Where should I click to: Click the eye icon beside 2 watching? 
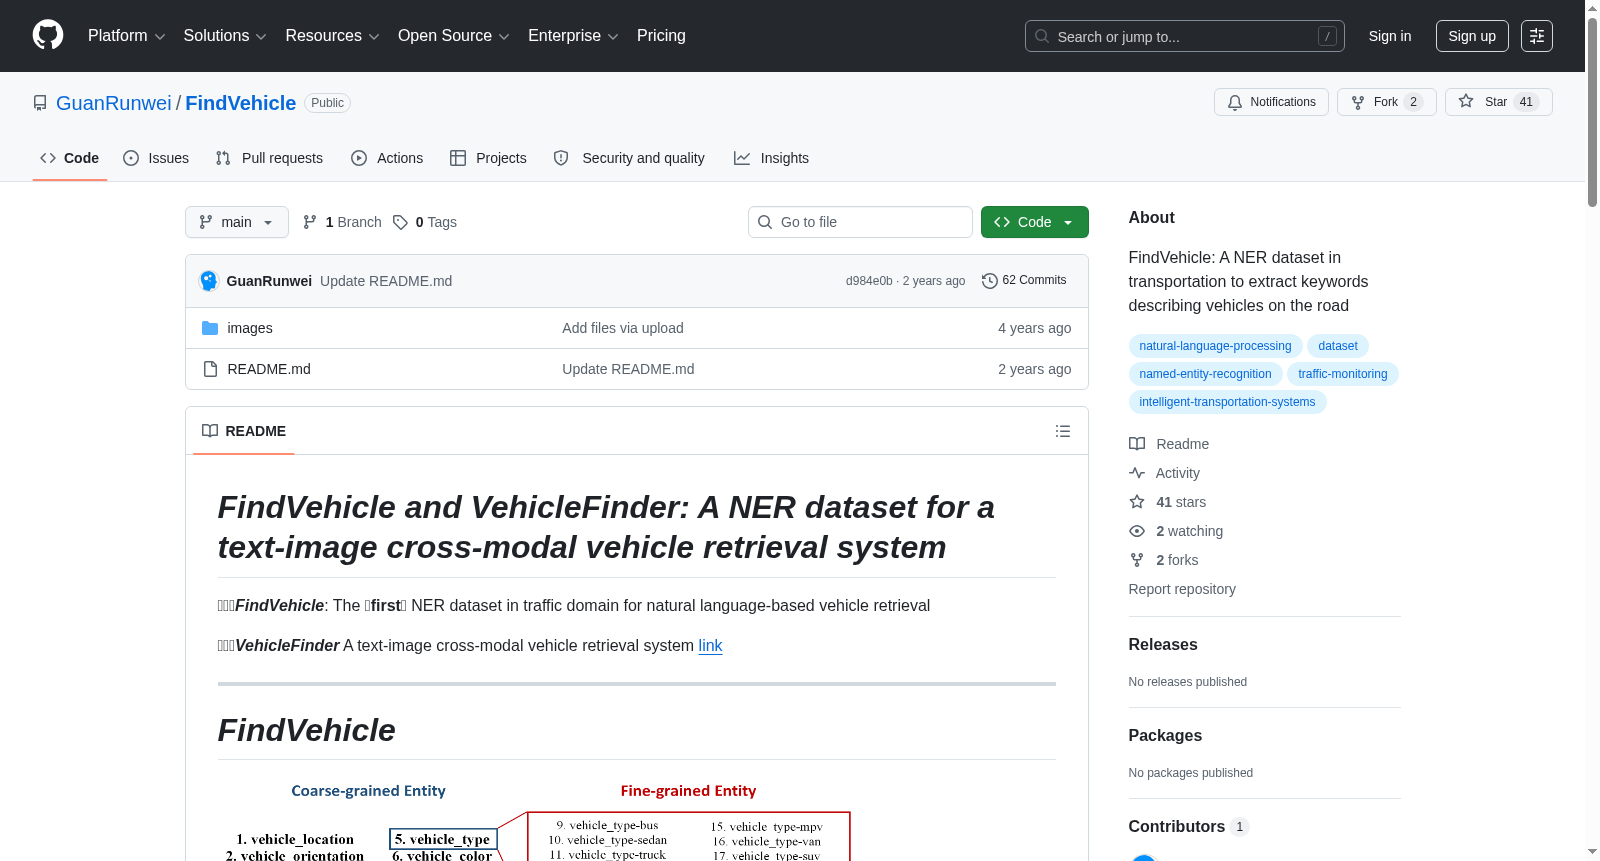pyautogui.click(x=1137, y=531)
